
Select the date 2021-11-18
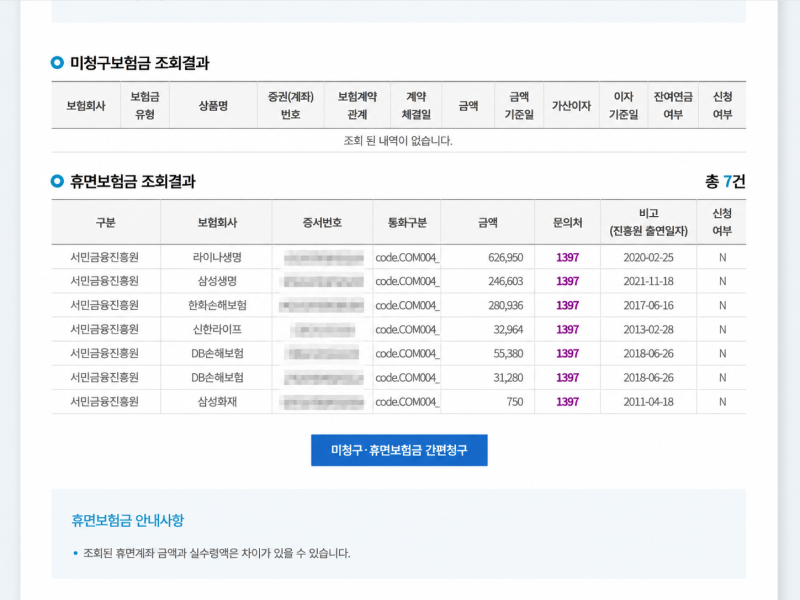(648, 281)
